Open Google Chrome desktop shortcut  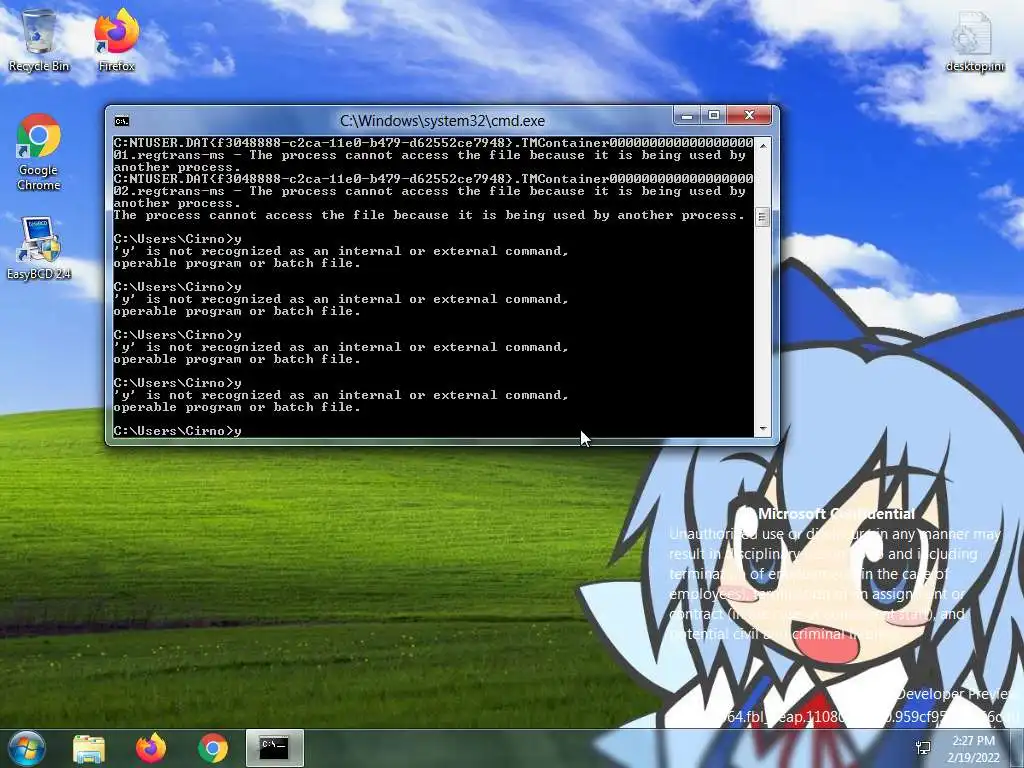tap(39, 152)
